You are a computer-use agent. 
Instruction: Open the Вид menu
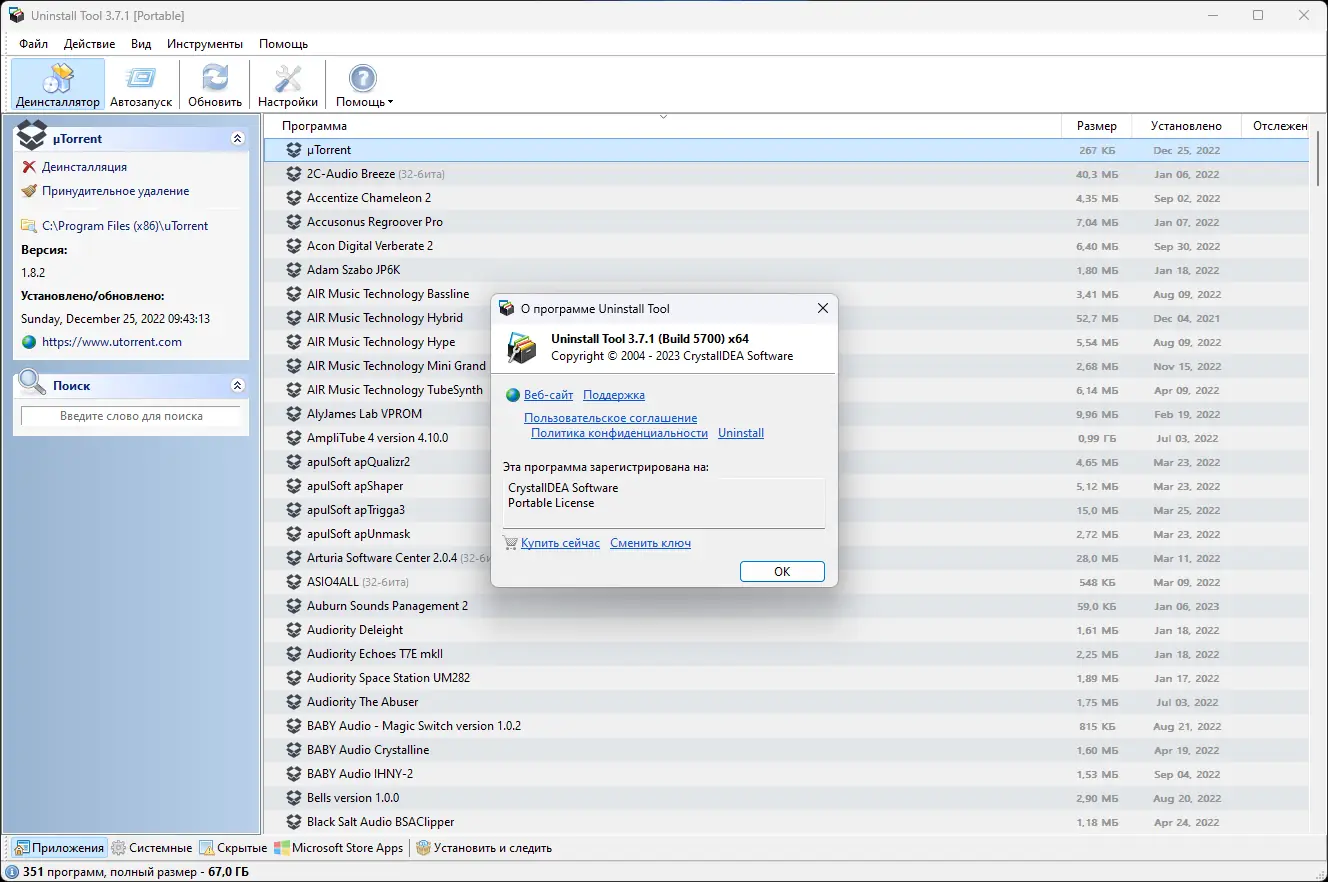coord(141,44)
